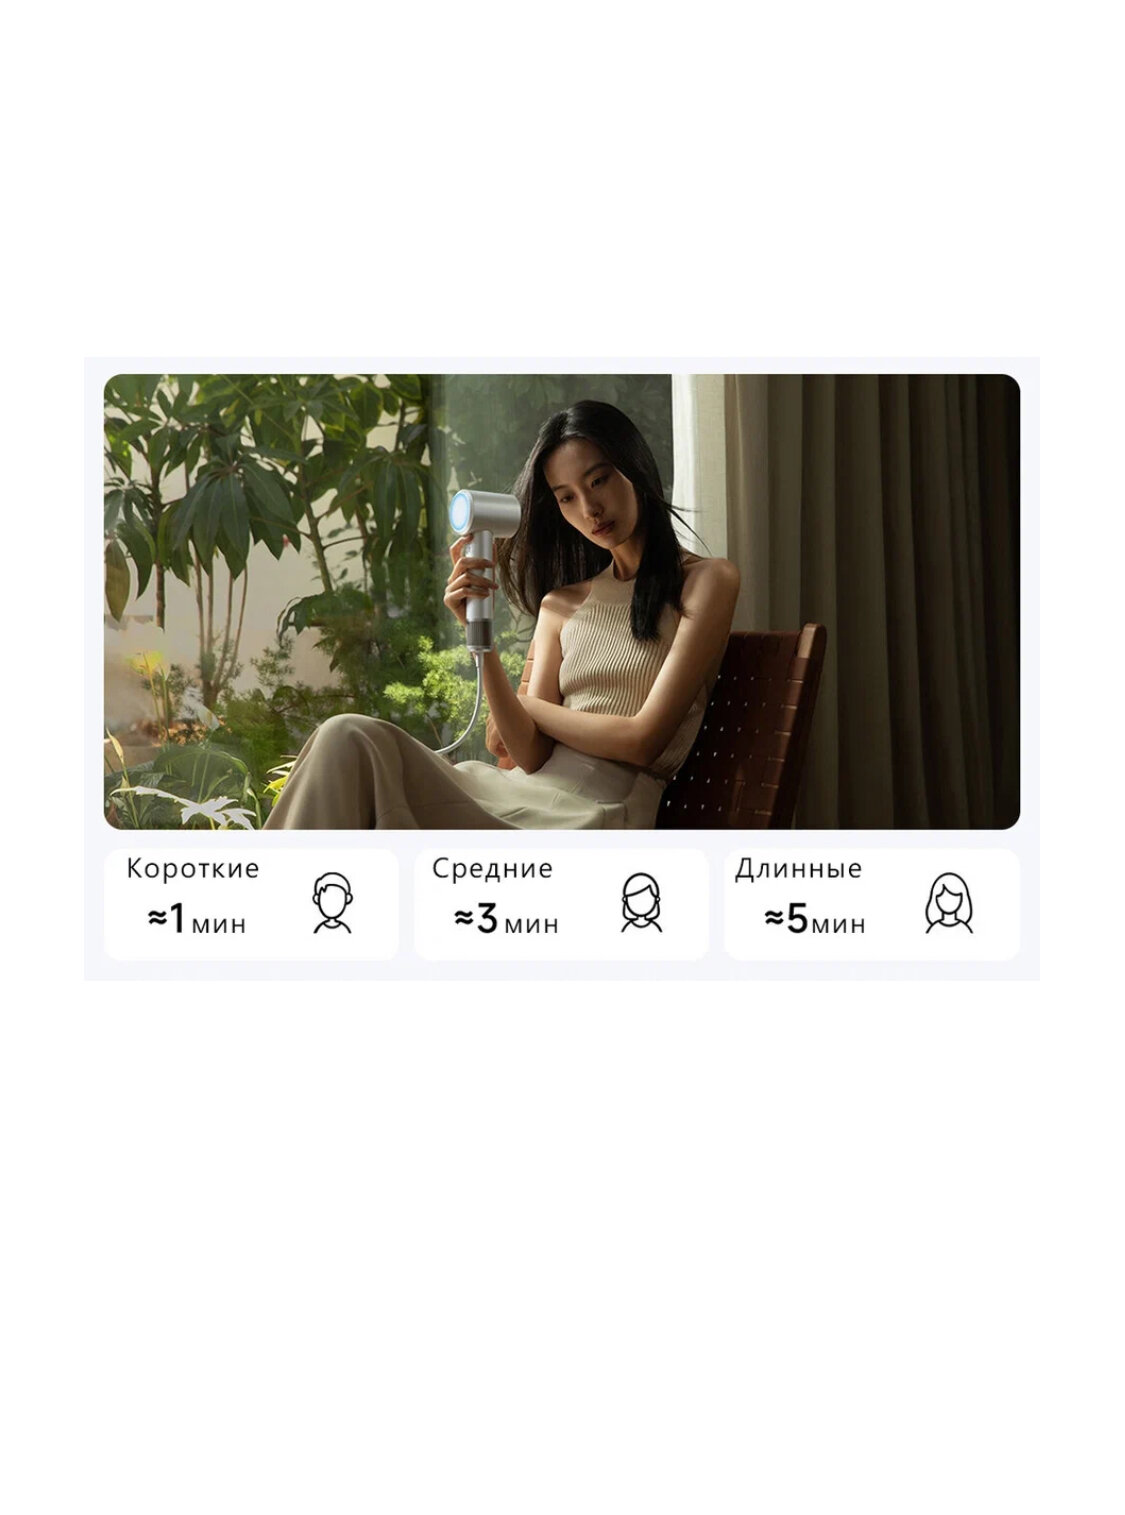Click the long hair woman icon
This screenshot has height=1515, width=1125.
coord(948,903)
